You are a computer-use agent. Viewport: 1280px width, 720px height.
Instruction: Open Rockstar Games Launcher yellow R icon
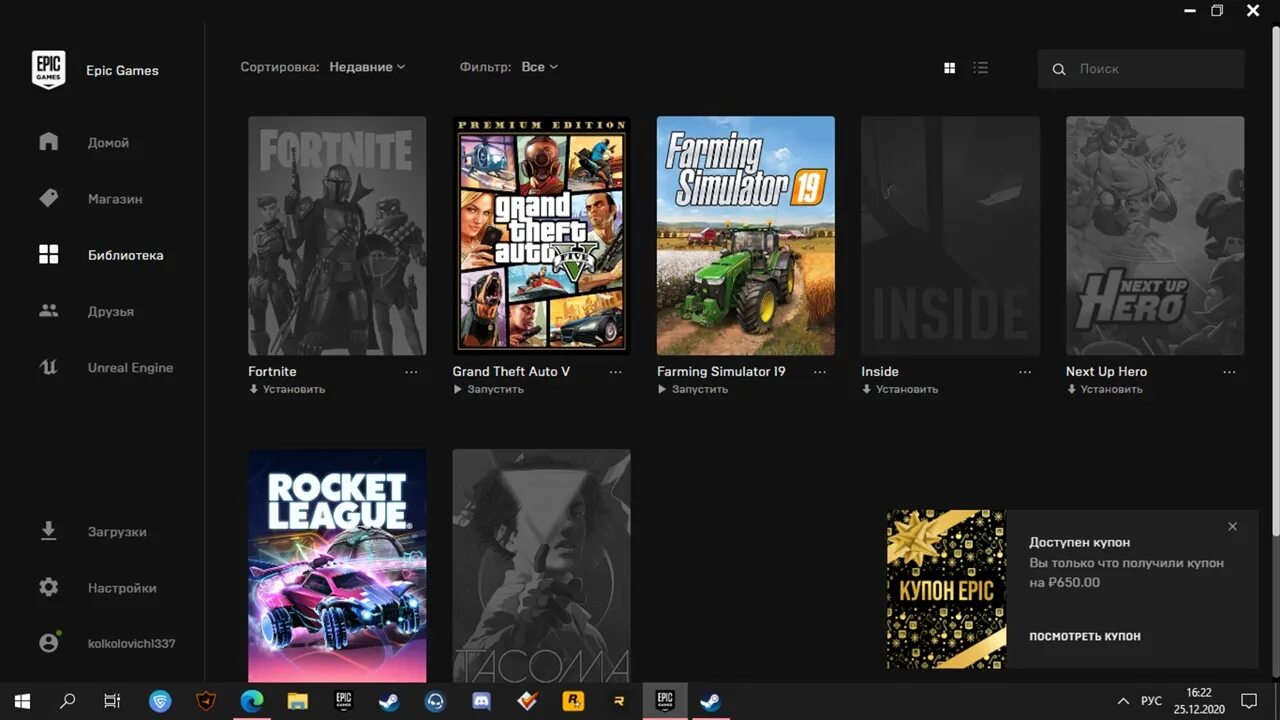coord(573,701)
